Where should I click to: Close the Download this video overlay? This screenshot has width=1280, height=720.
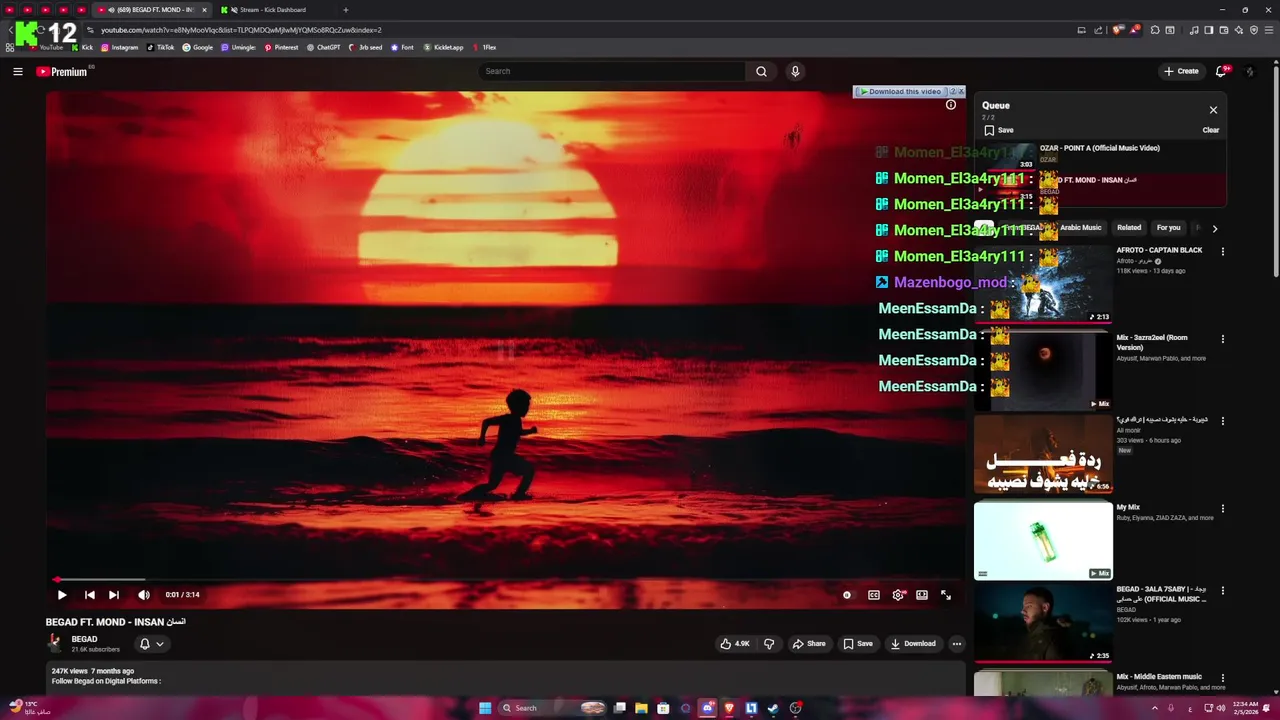pyautogui.click(x=962, y=92)
